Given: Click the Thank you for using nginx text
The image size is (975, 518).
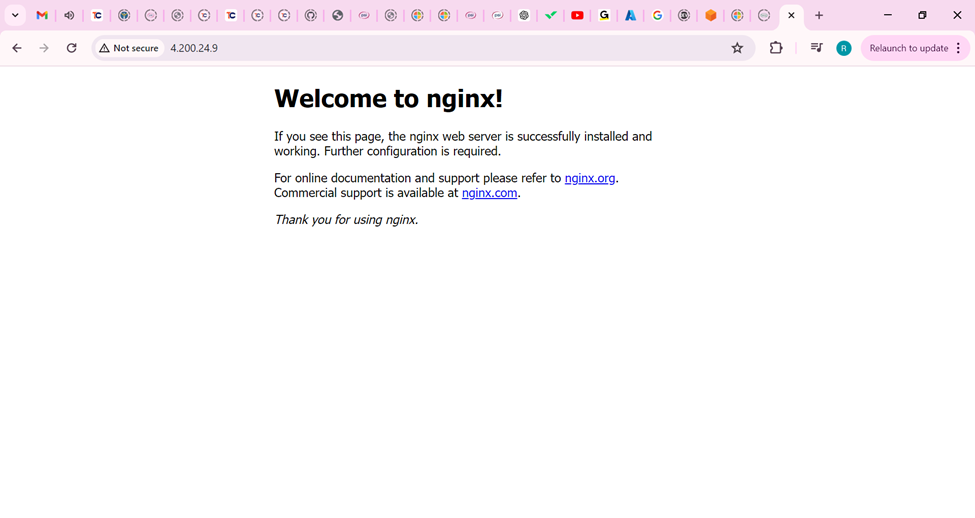Looking at the screenshot, I should click(346, 220).
